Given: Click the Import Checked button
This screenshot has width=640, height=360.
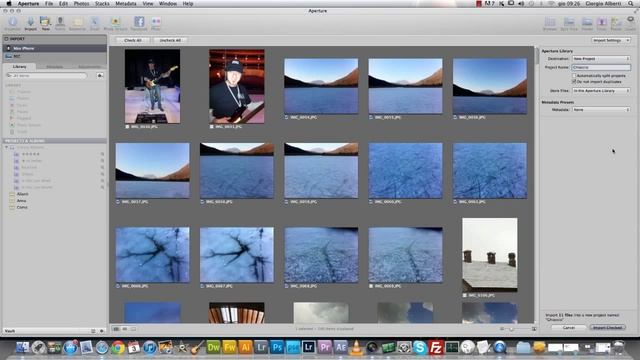Looking at the screenshot, I should (608, 327).
